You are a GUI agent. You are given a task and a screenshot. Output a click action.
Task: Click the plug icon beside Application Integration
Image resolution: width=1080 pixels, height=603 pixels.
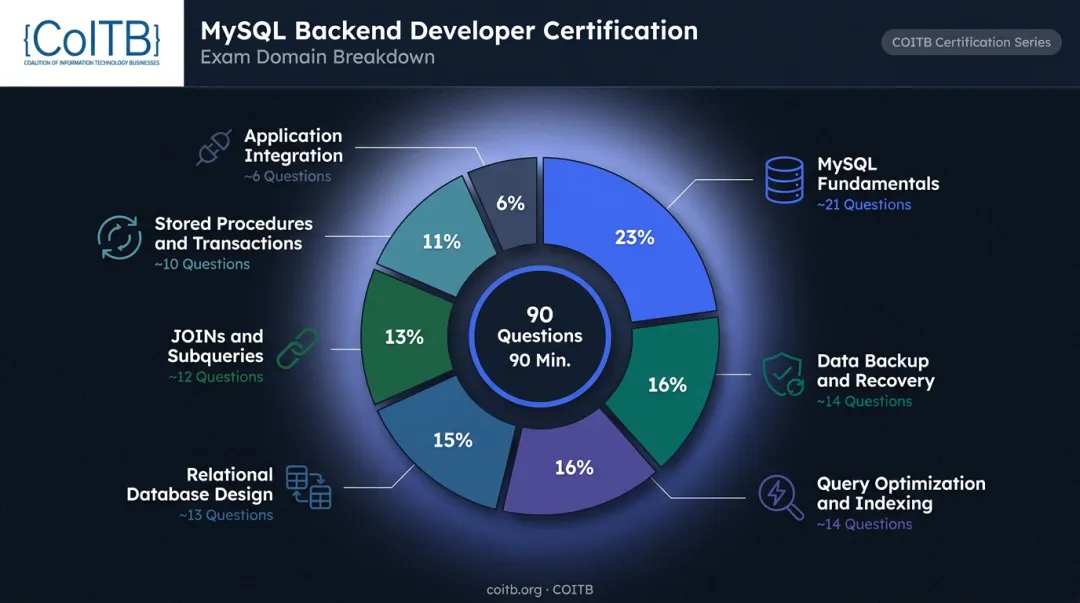(x=214, y=147)
